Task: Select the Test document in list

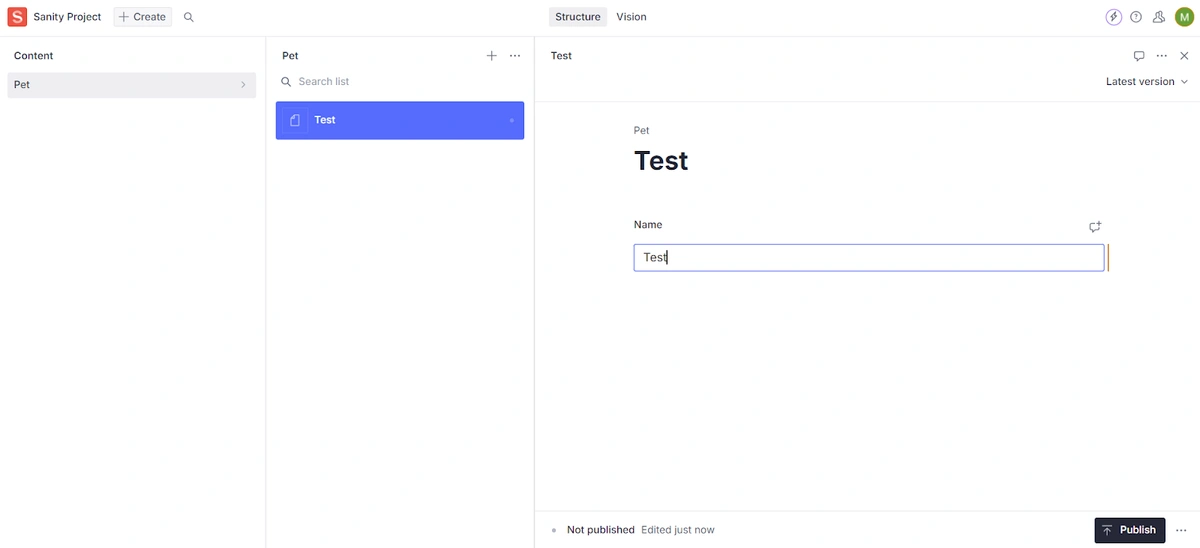Action: (x=400, y=120)
